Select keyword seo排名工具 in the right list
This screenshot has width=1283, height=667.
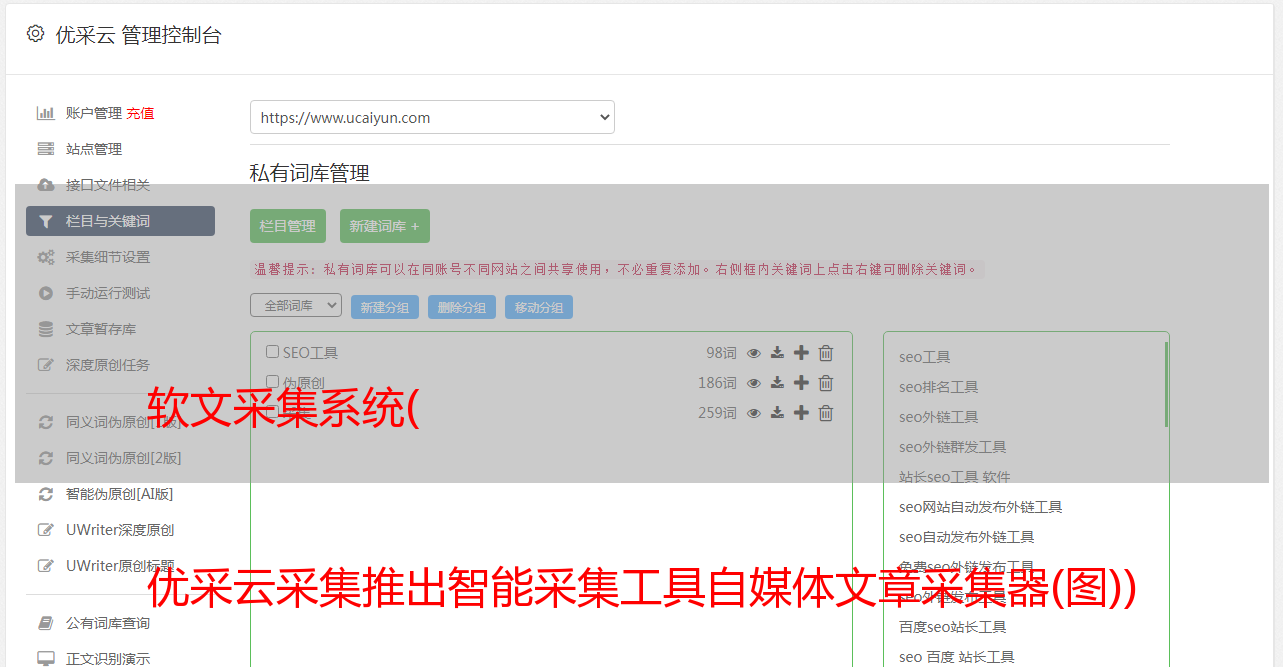click(938, 387)
